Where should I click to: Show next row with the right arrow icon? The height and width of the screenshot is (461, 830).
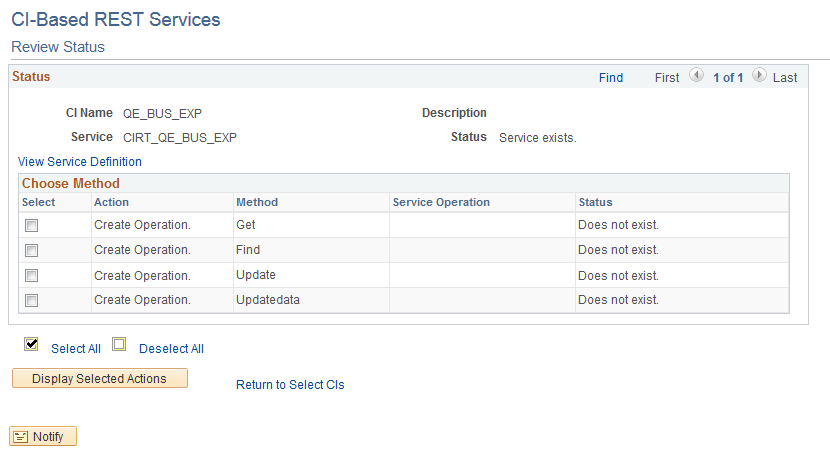(759, 75)
